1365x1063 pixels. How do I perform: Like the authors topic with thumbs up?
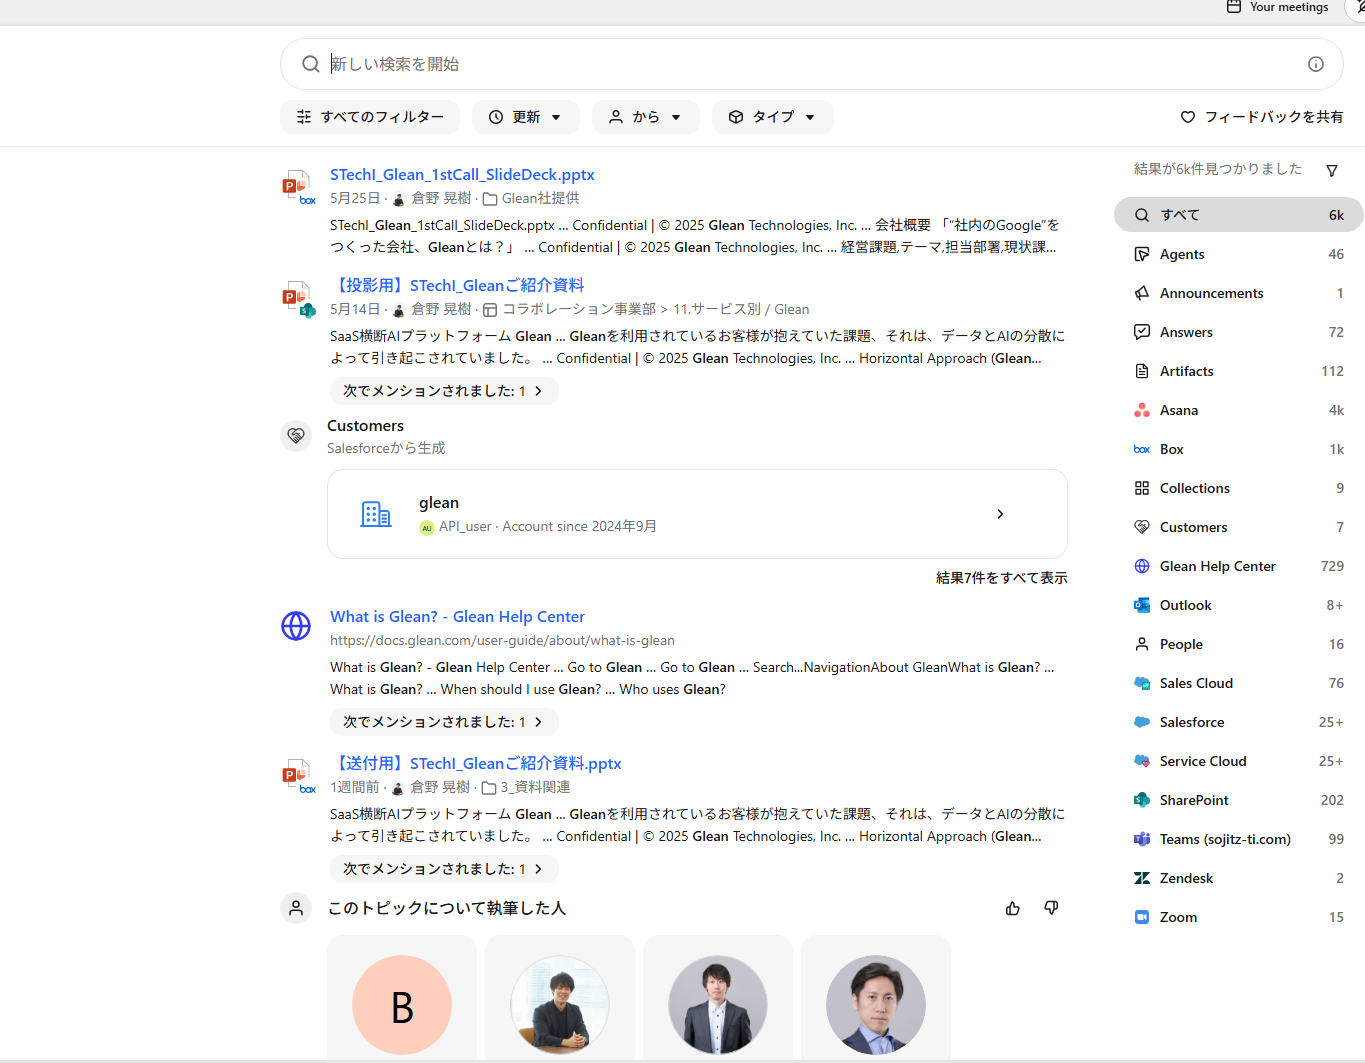click(x=1013, y=908)
